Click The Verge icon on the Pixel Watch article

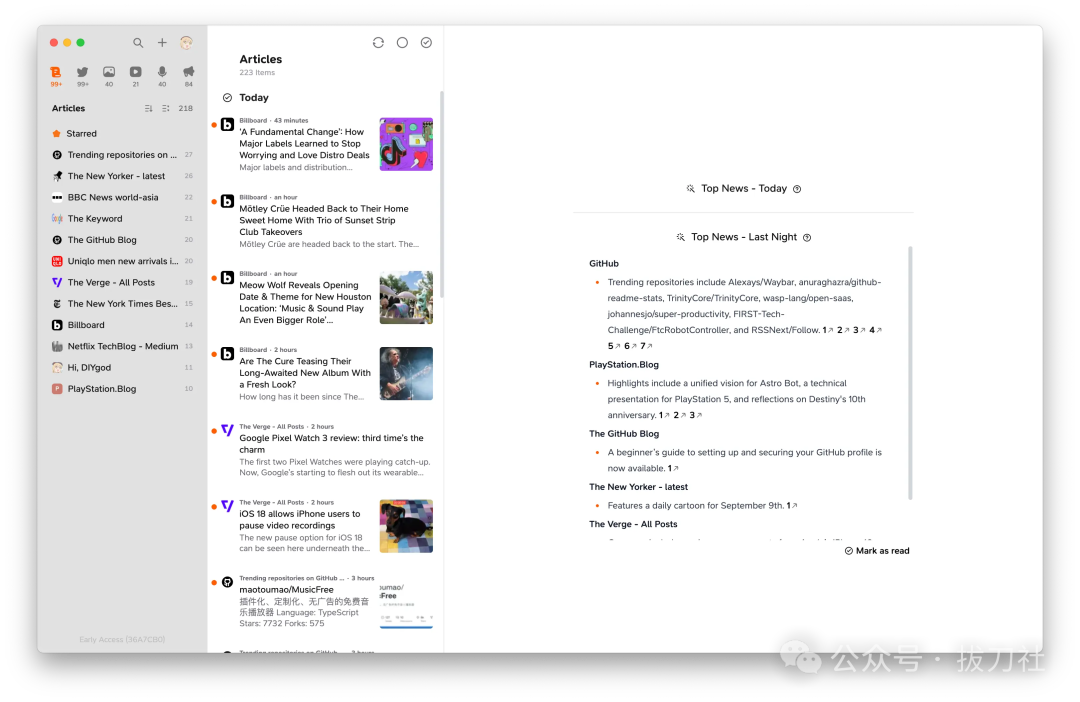coord(227,430)
